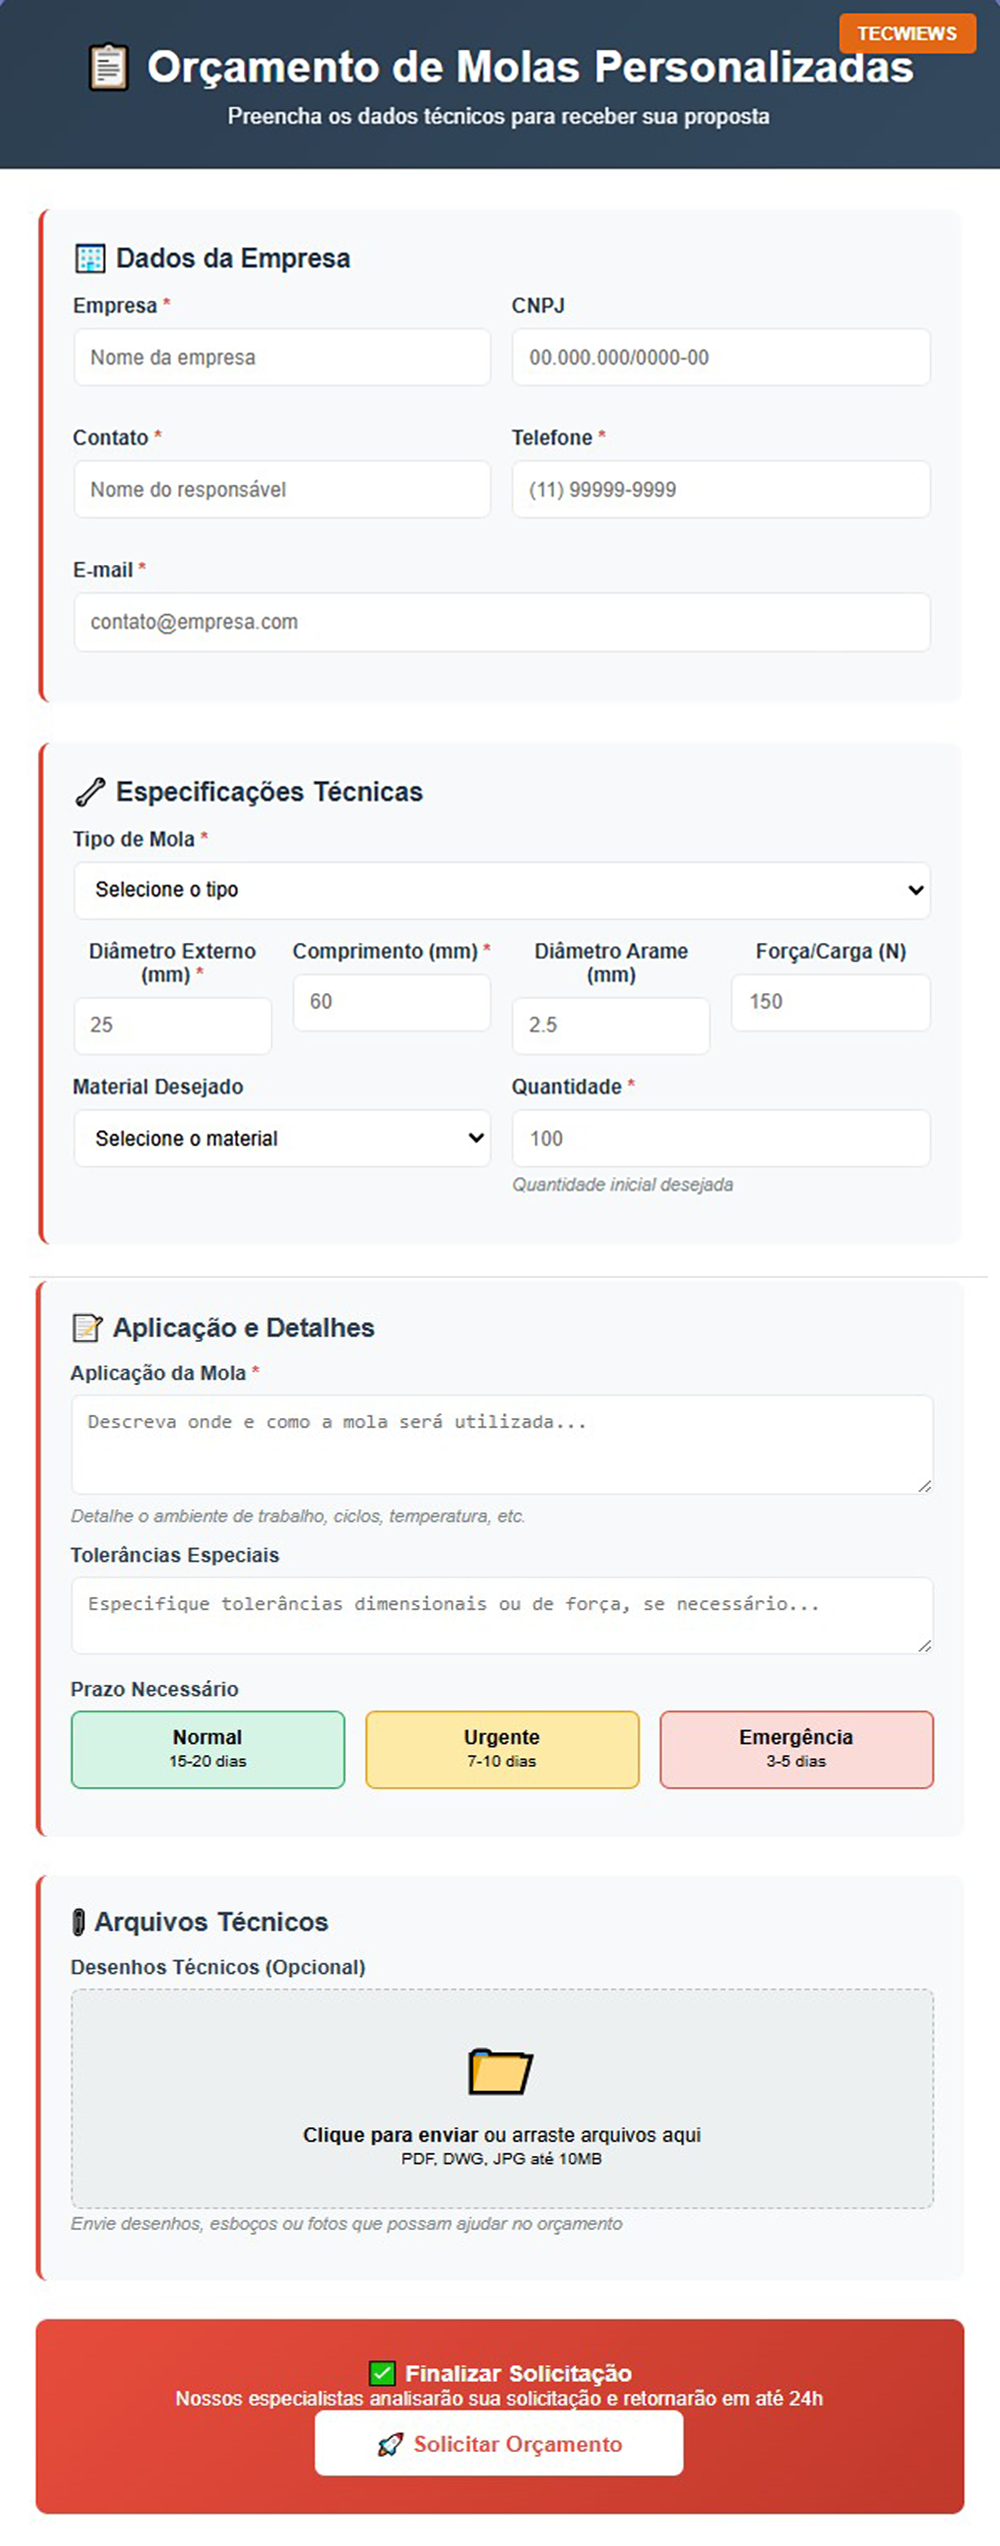The height and width of the screenshot is (2546, 1000).
Task: Click the building icon beside Dados da Empresa
Action: [90, 259]
